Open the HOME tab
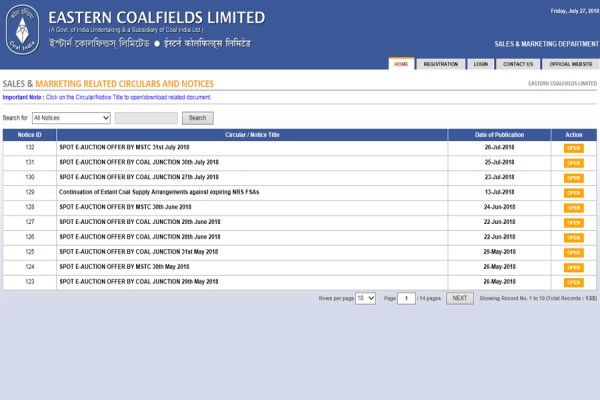 point(401,64)
